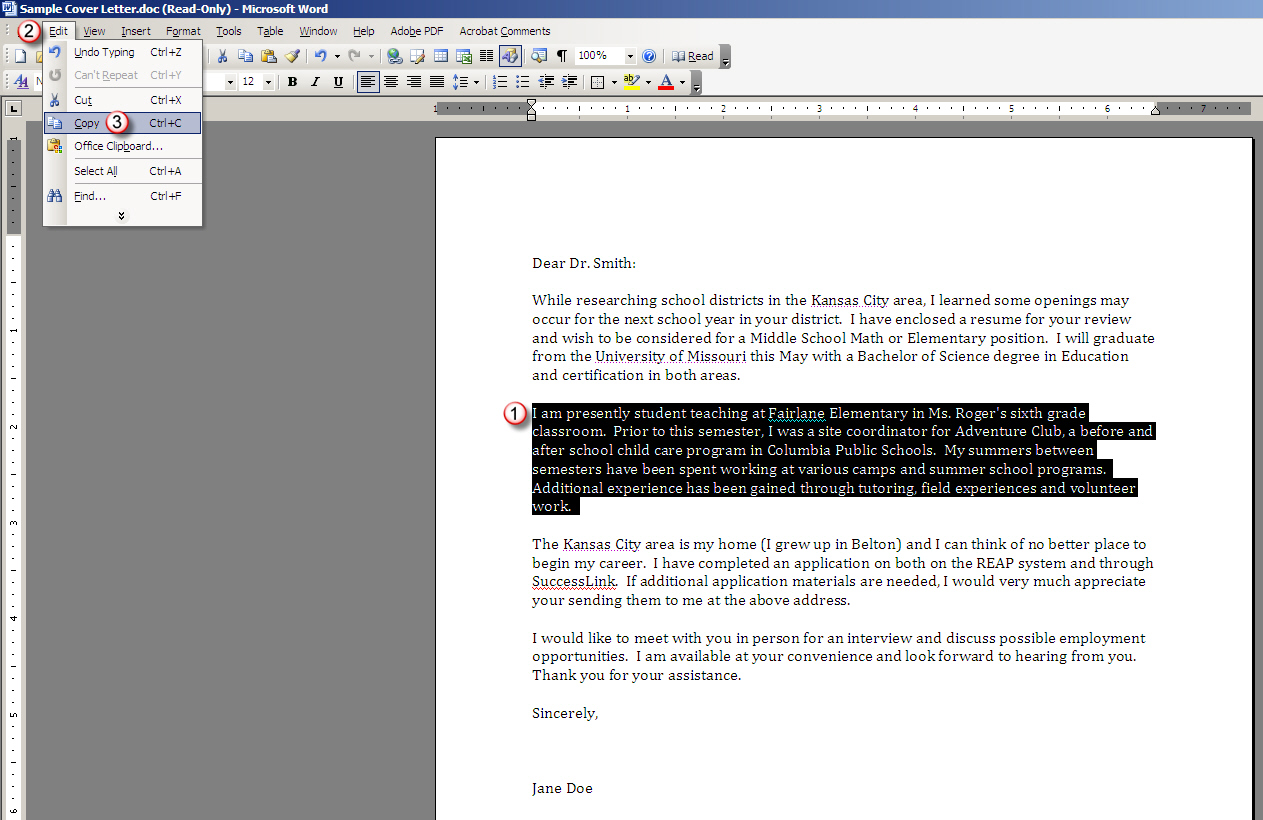Click the Insert Table icon
Screen dimensions: 1263x820
[440, 56]
